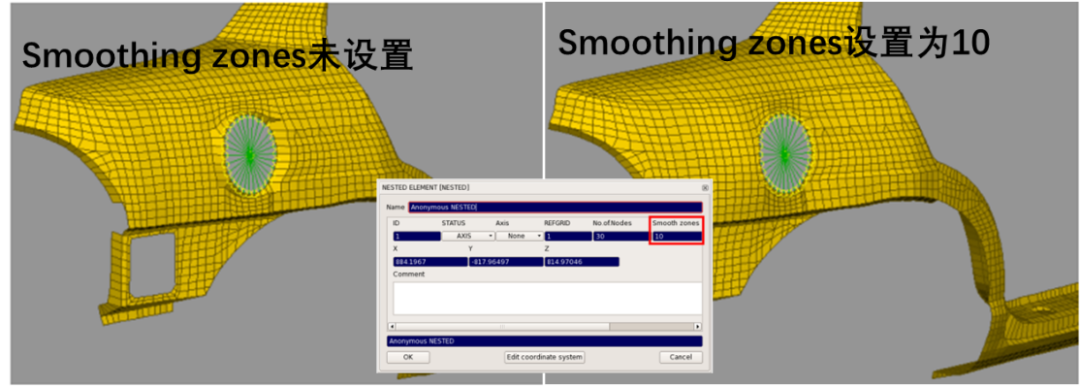Click the horizontal scrollbar right arrow
1080x386 pixels.
(698, 326)
